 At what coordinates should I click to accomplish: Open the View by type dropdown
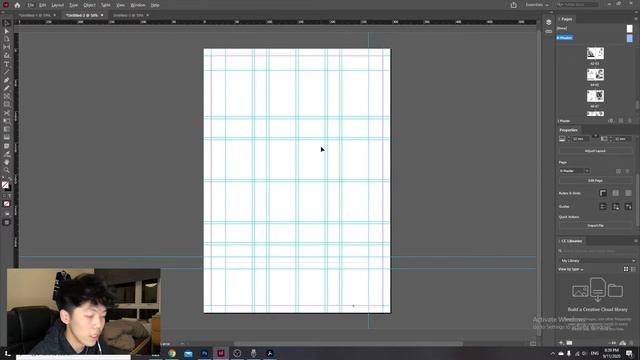pos(571,269)
